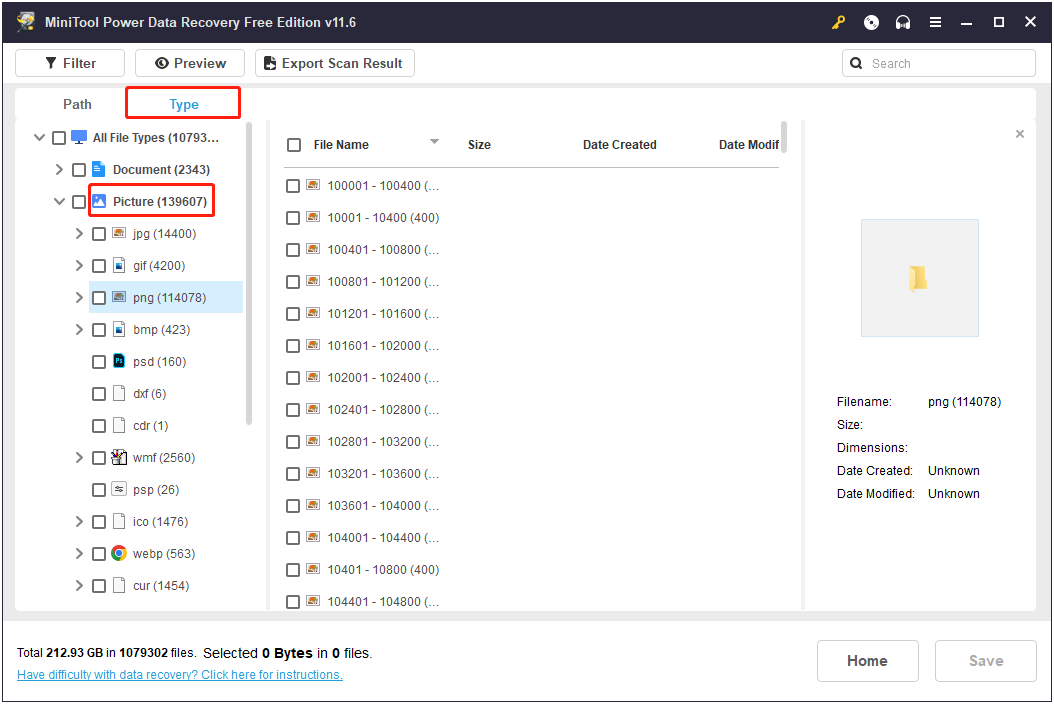This screenshot has width=1054, height=704.
Task: Sort by Date Created column header
Action: [620, 145]
